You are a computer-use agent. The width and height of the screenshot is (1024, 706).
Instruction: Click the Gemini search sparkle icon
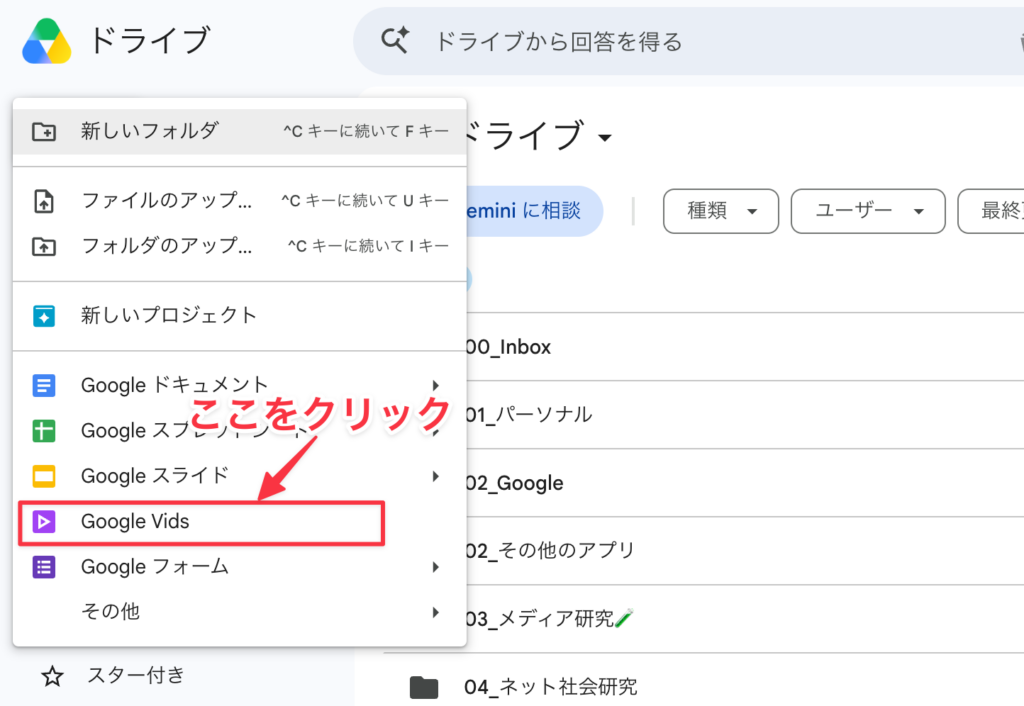point(395,40)
